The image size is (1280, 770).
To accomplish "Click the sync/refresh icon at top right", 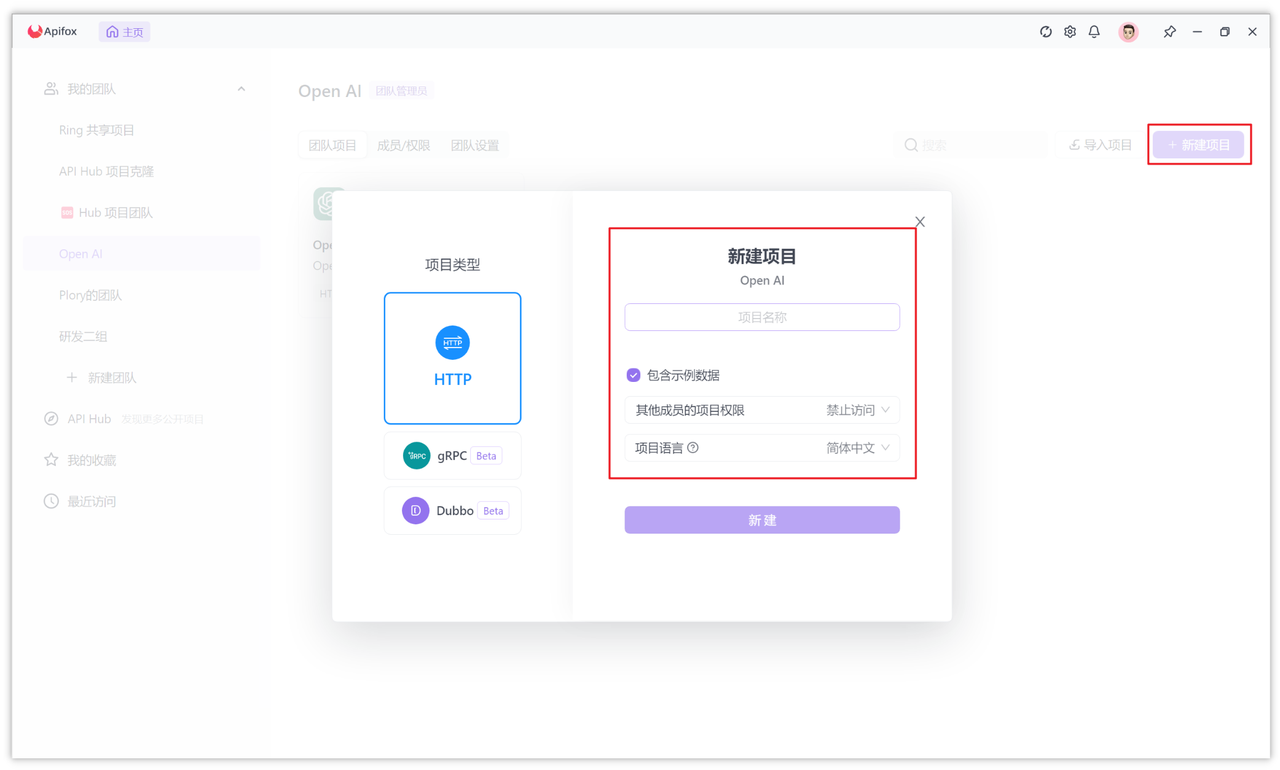I will [x=1045, y=31].
